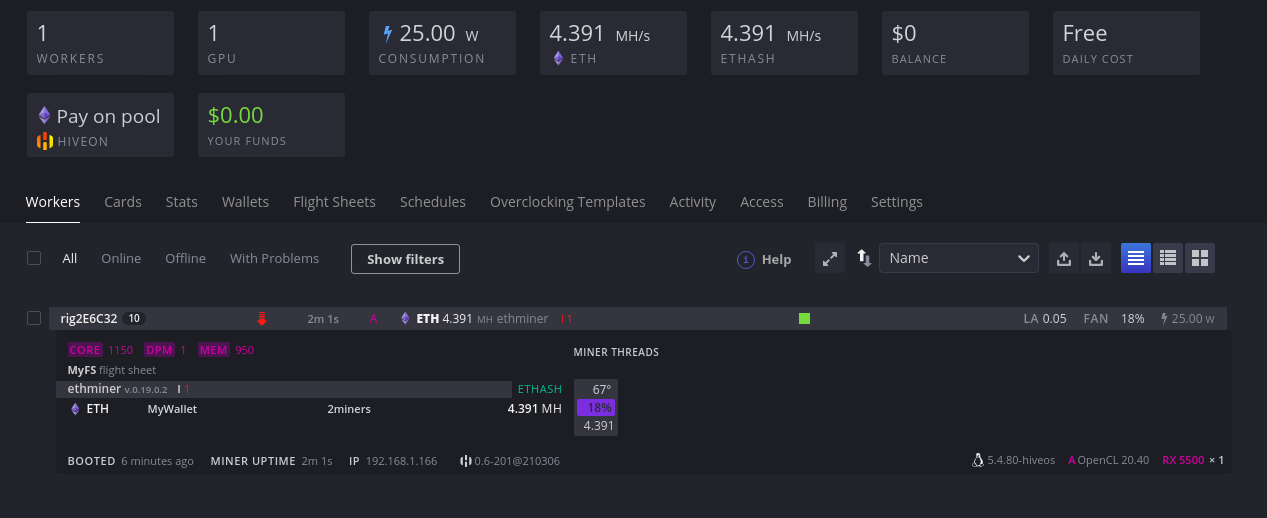Click the green GPU status square
Image resolution: width=1267 pixels, height=518 pixels.
coord(804,319)
